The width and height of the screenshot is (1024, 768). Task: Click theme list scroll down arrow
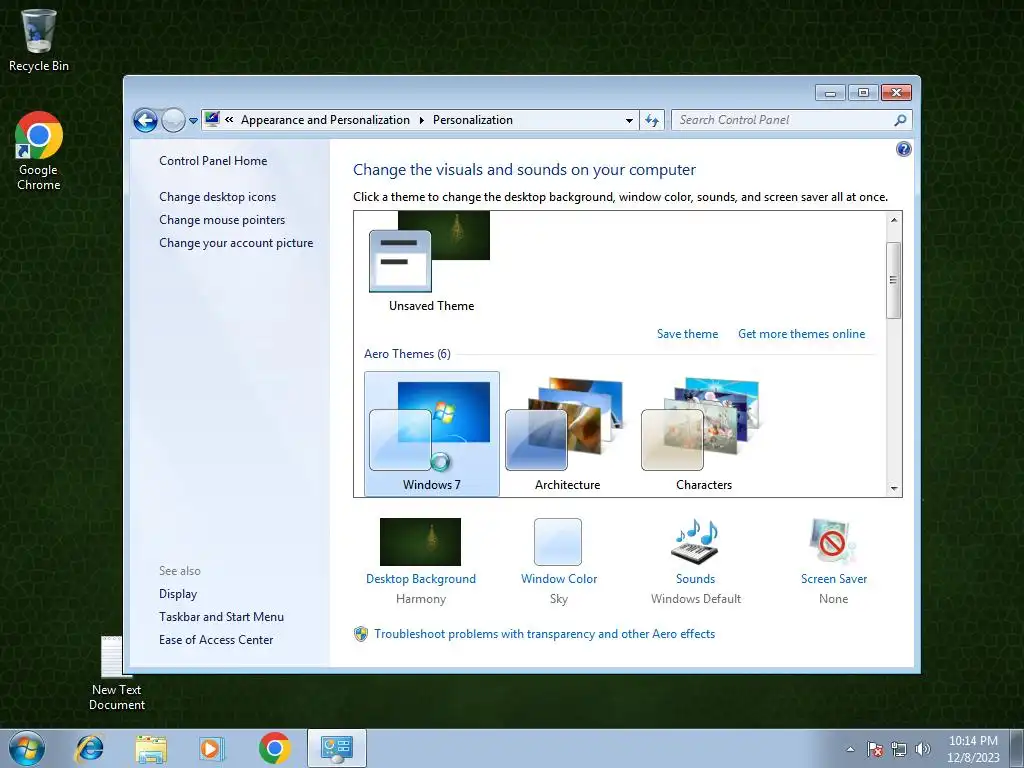894,488
